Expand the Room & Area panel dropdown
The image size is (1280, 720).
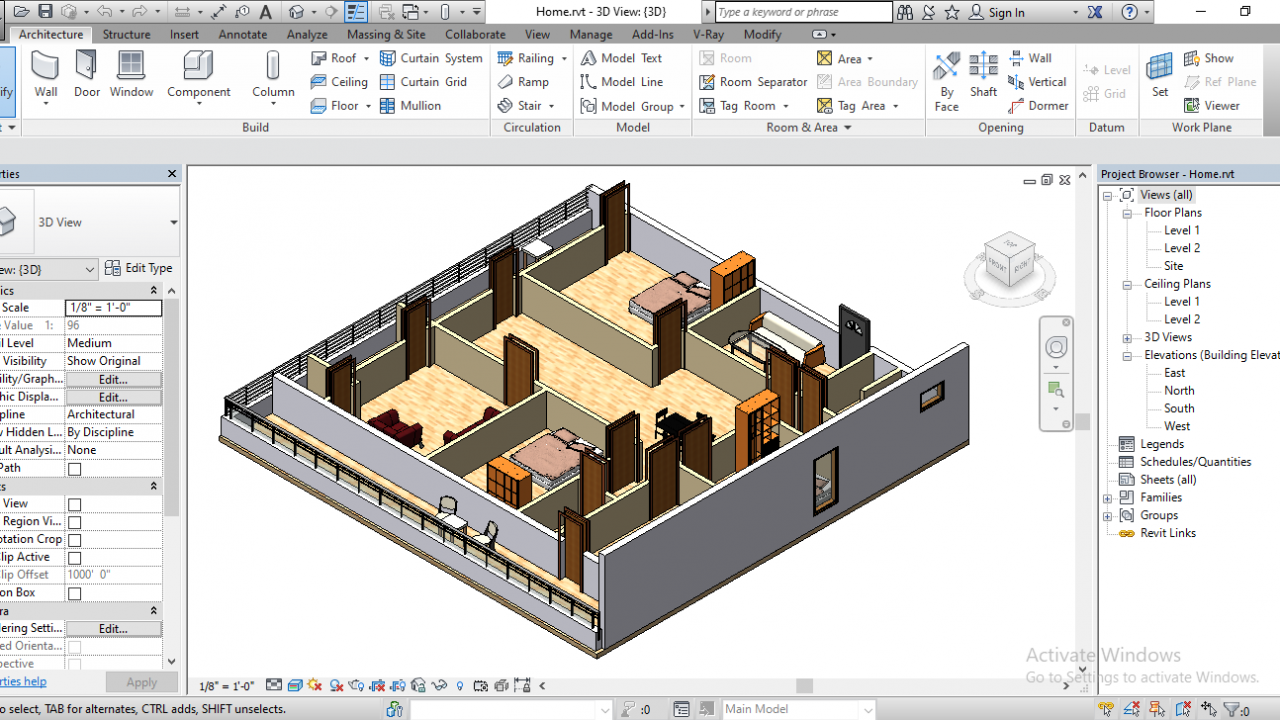848,128
